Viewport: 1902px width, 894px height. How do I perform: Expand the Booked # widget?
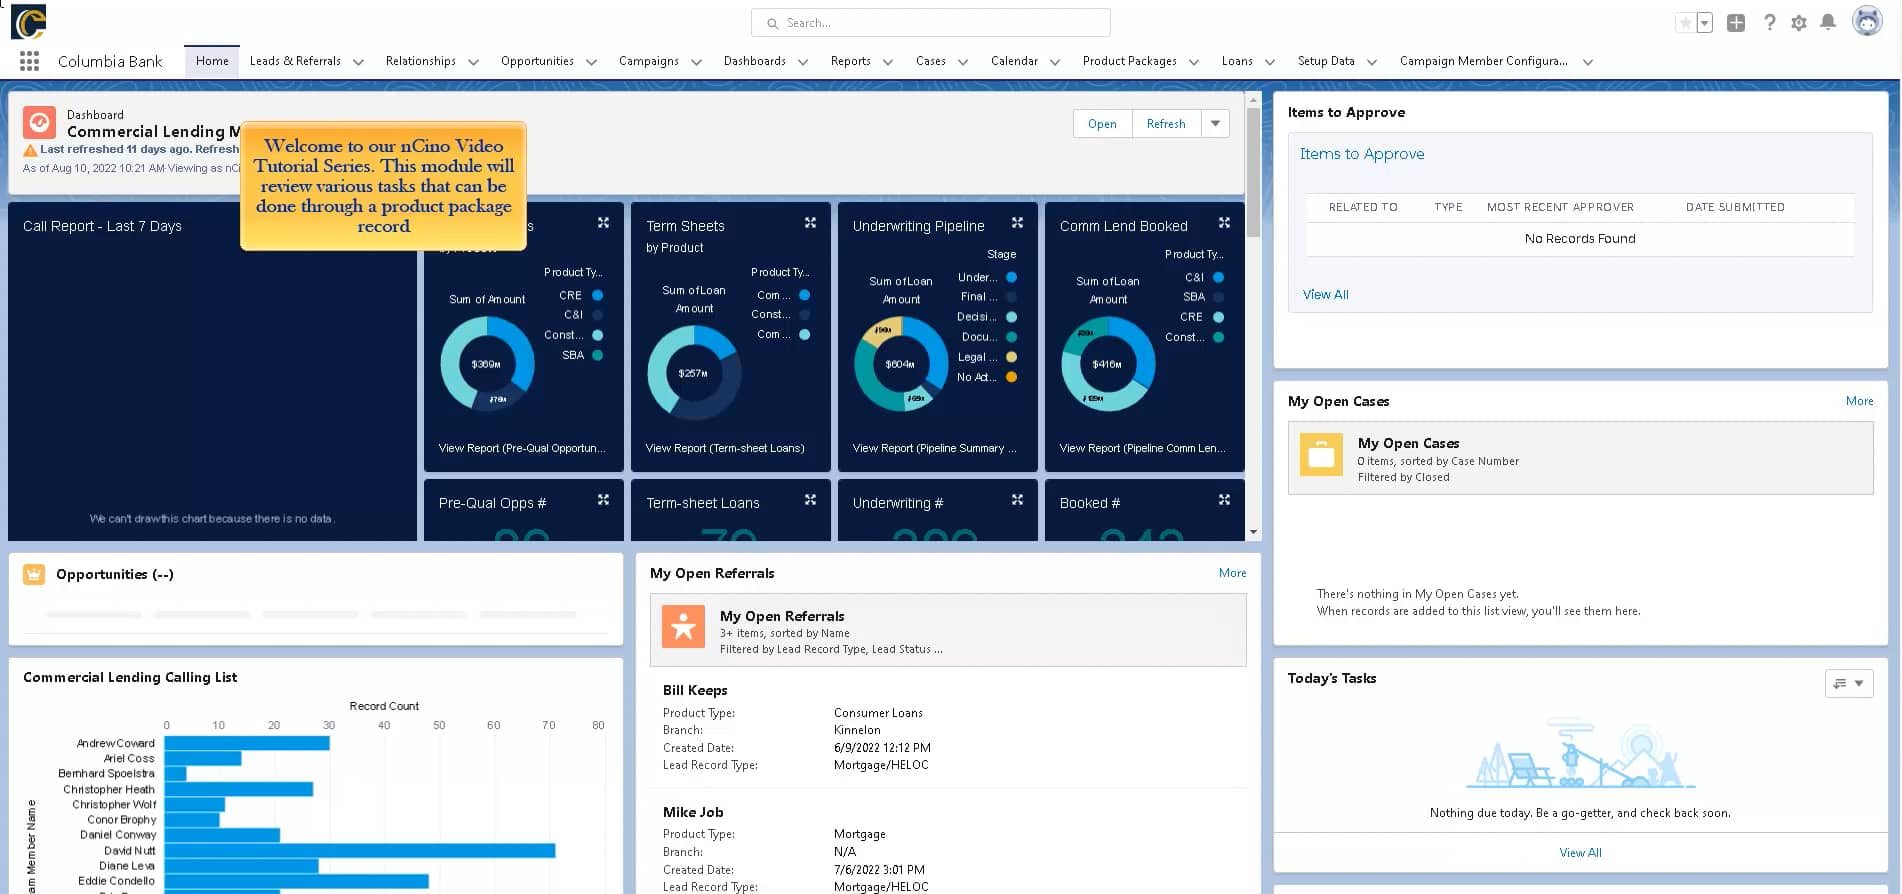(x=1224, y=500)
